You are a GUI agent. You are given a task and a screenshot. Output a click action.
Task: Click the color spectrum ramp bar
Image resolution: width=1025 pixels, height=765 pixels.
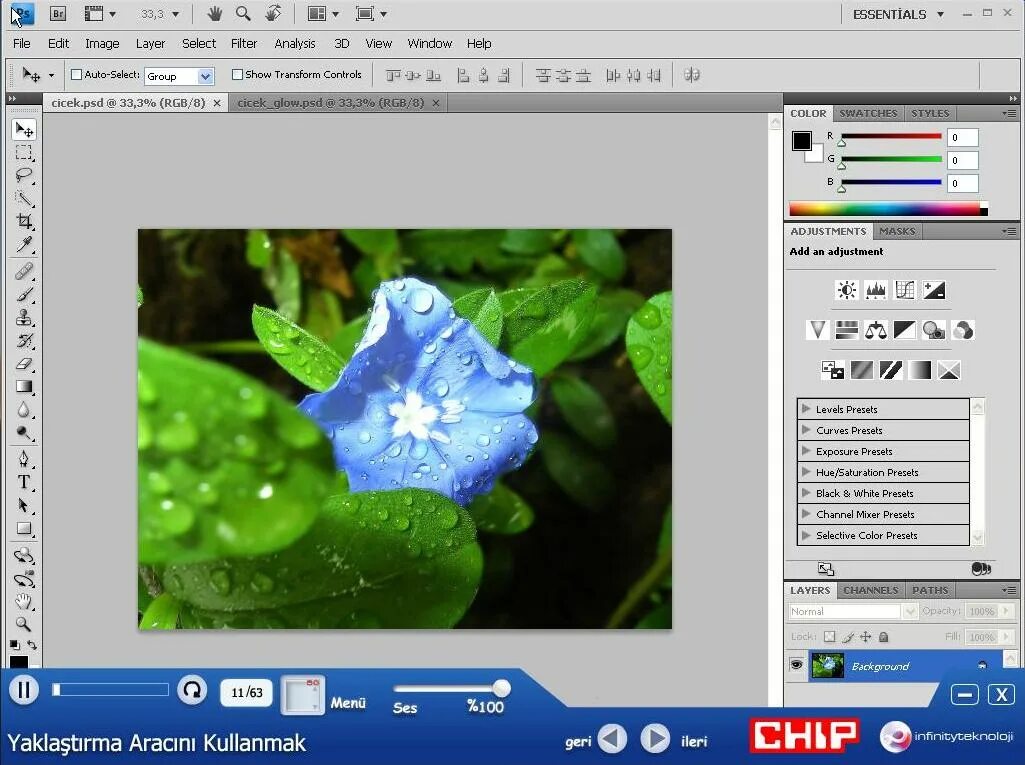pos(888,209)
